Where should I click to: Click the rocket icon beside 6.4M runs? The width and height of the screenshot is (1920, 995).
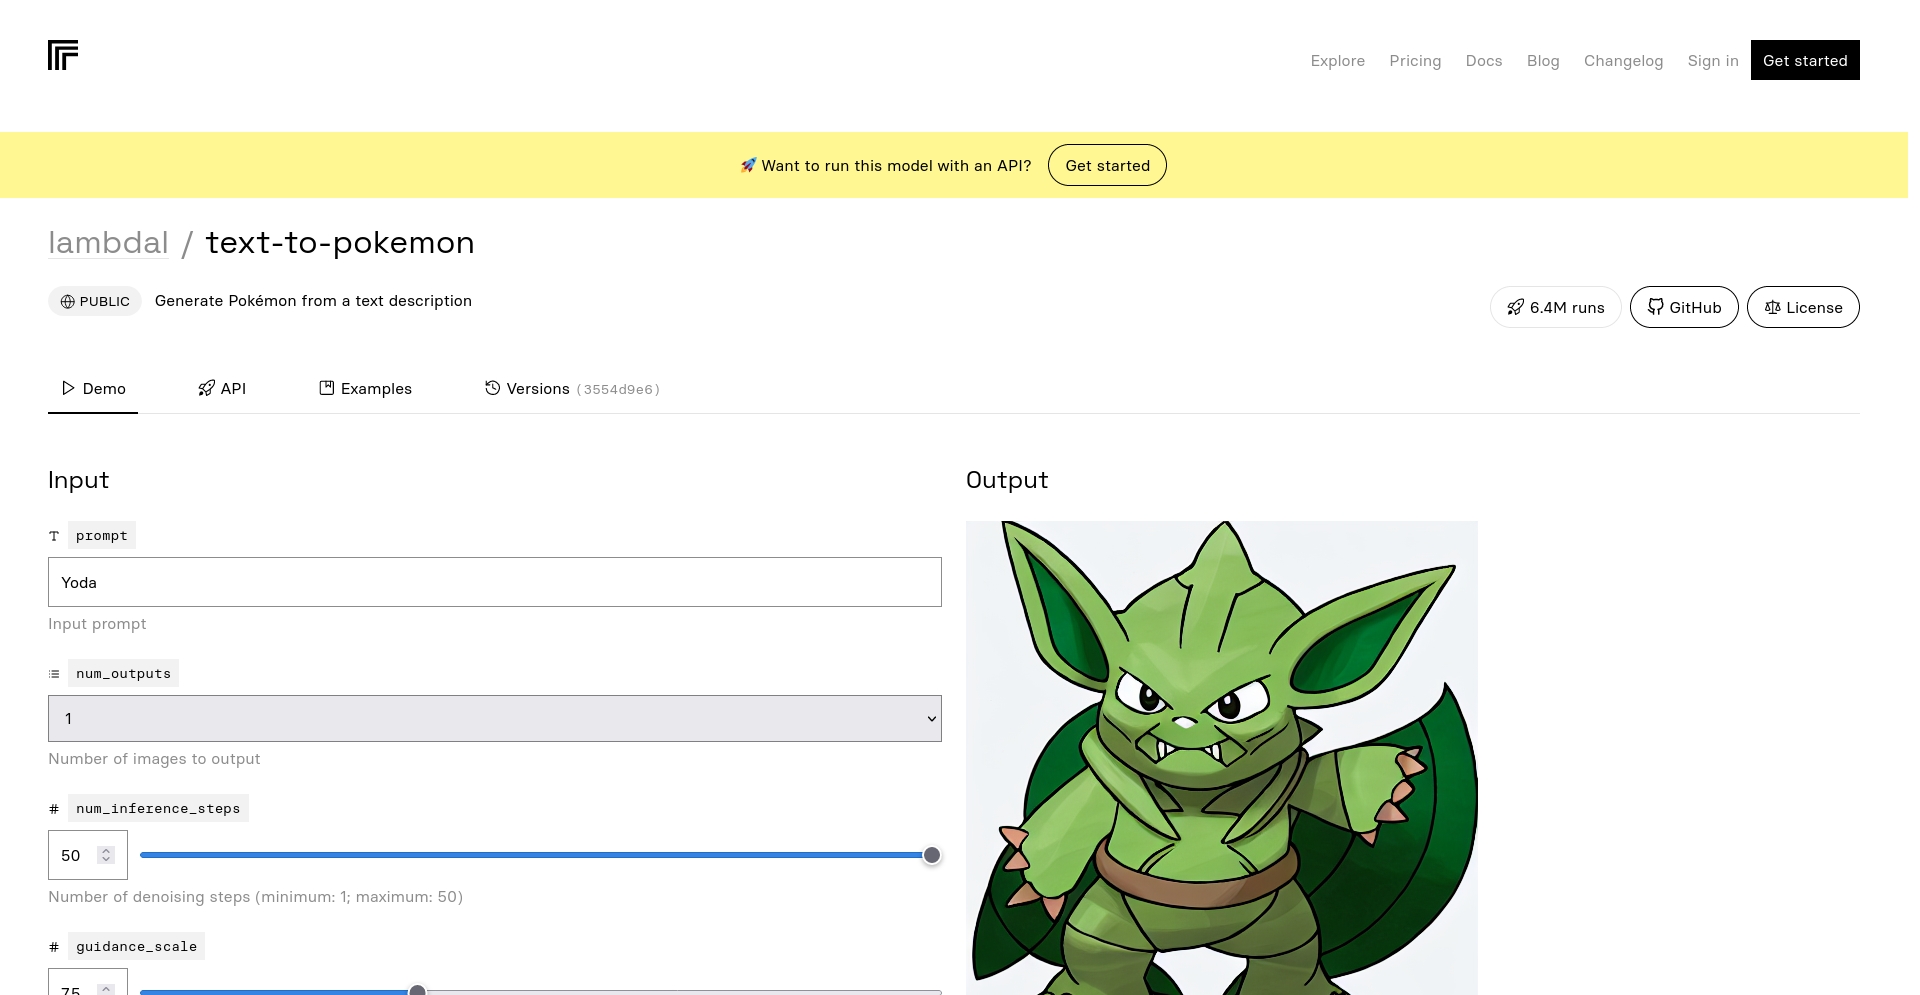click(1515, 307)
